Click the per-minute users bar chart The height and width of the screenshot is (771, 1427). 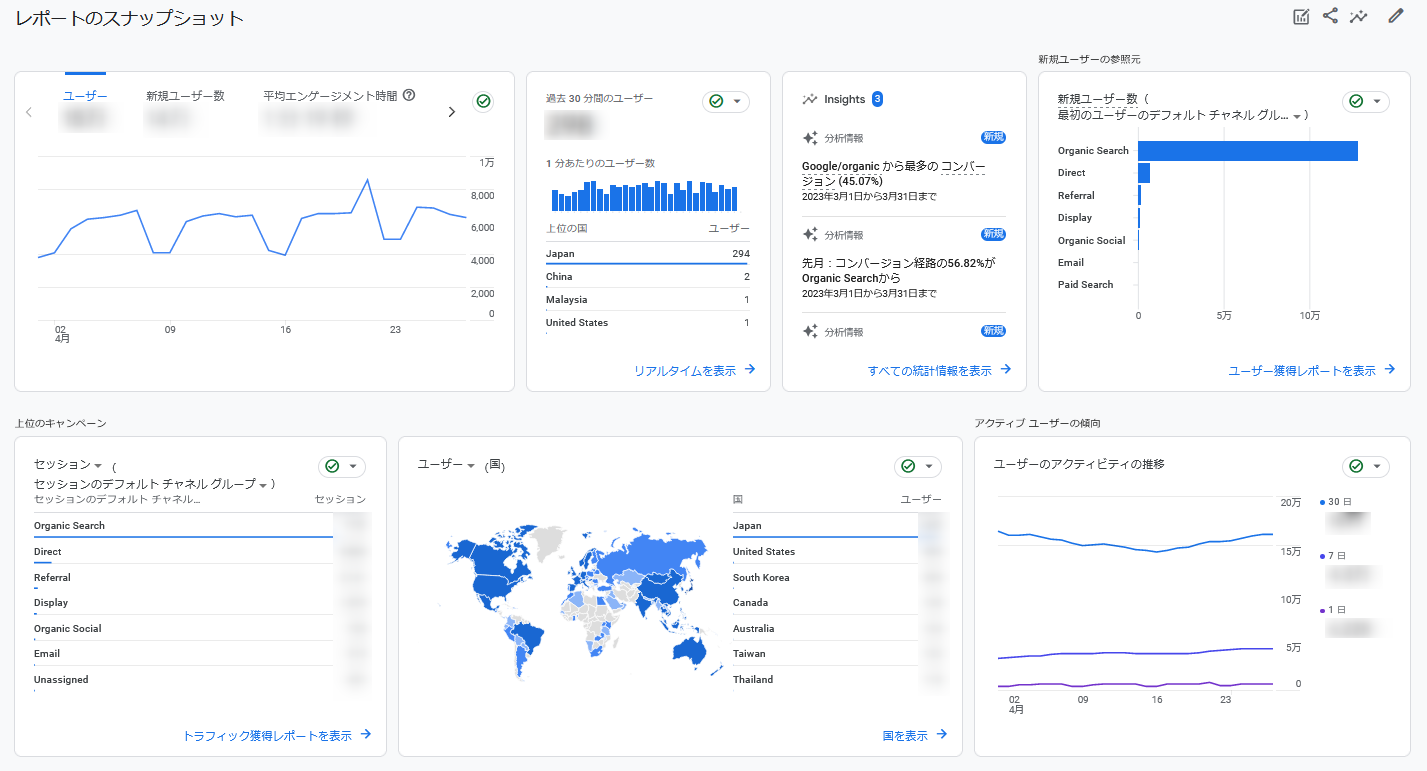tap(645, 196)
